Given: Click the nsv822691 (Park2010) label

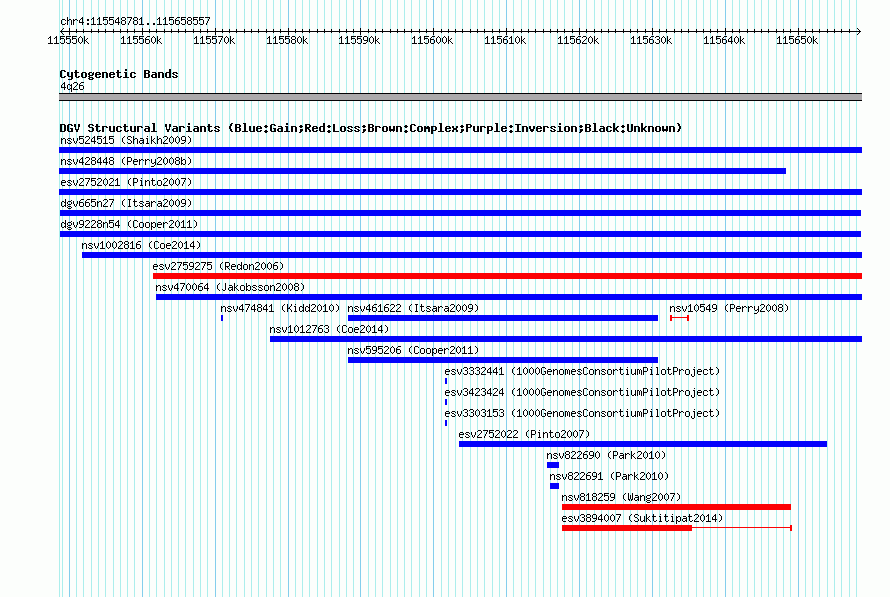Looking at the screenshot, I should pyautogui.click(x=609, y=476).
